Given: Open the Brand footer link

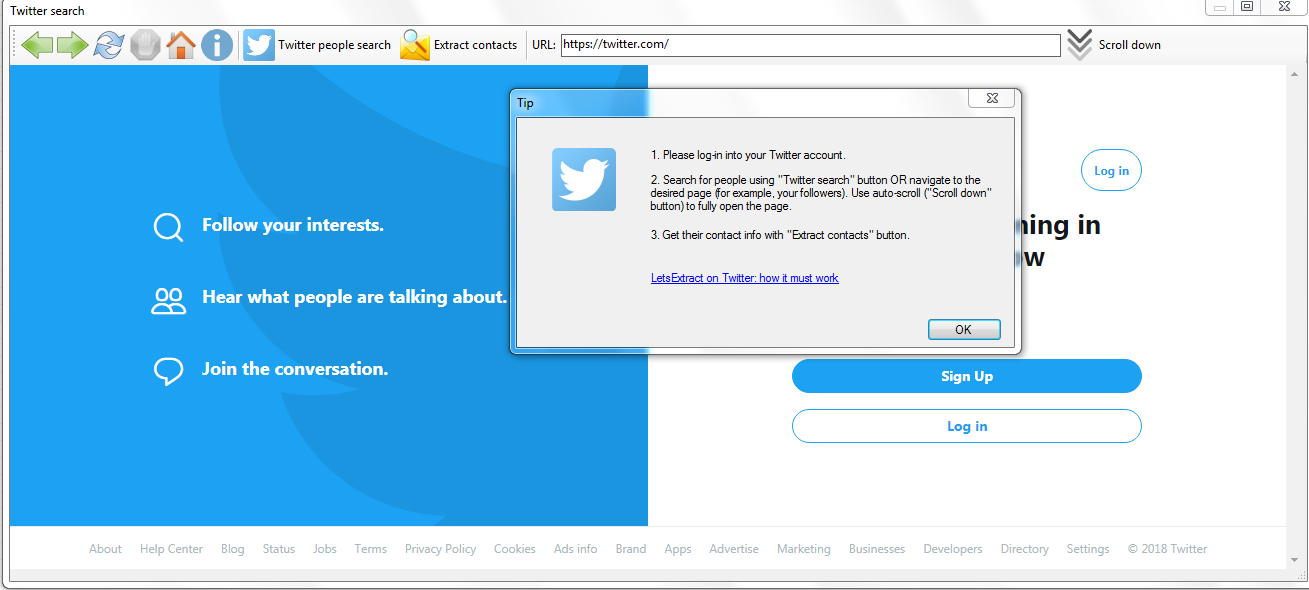Looking at the screenshot, I should coord(631,549).
